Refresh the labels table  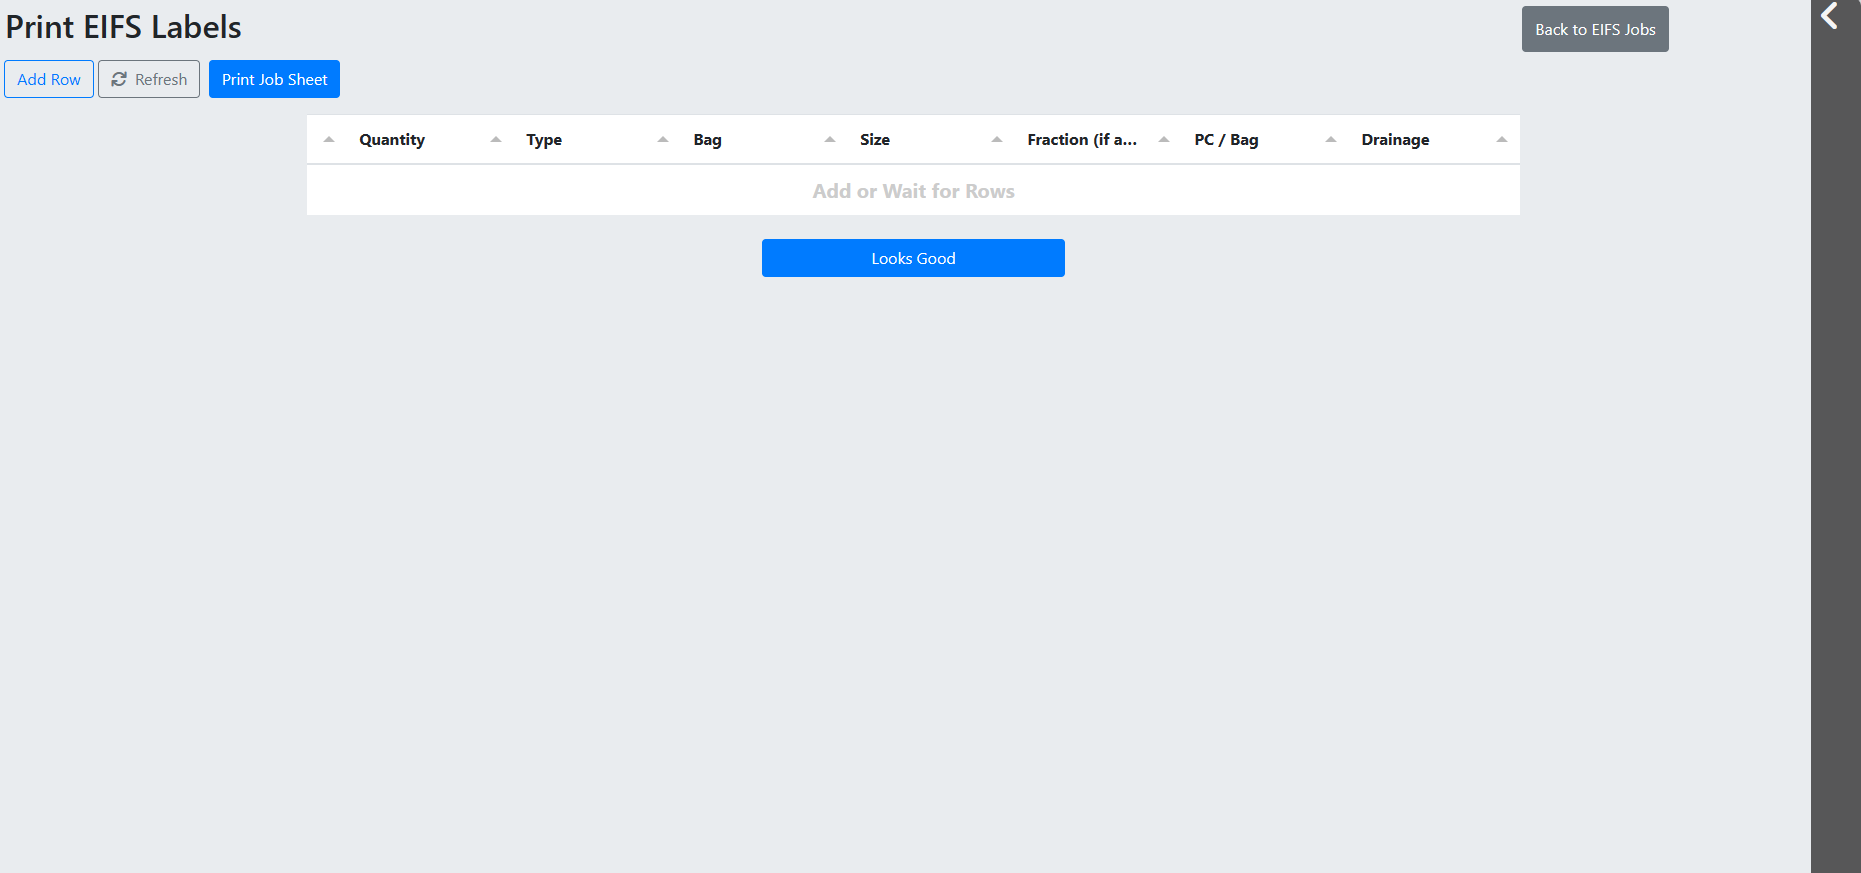[x=149, y=79]
